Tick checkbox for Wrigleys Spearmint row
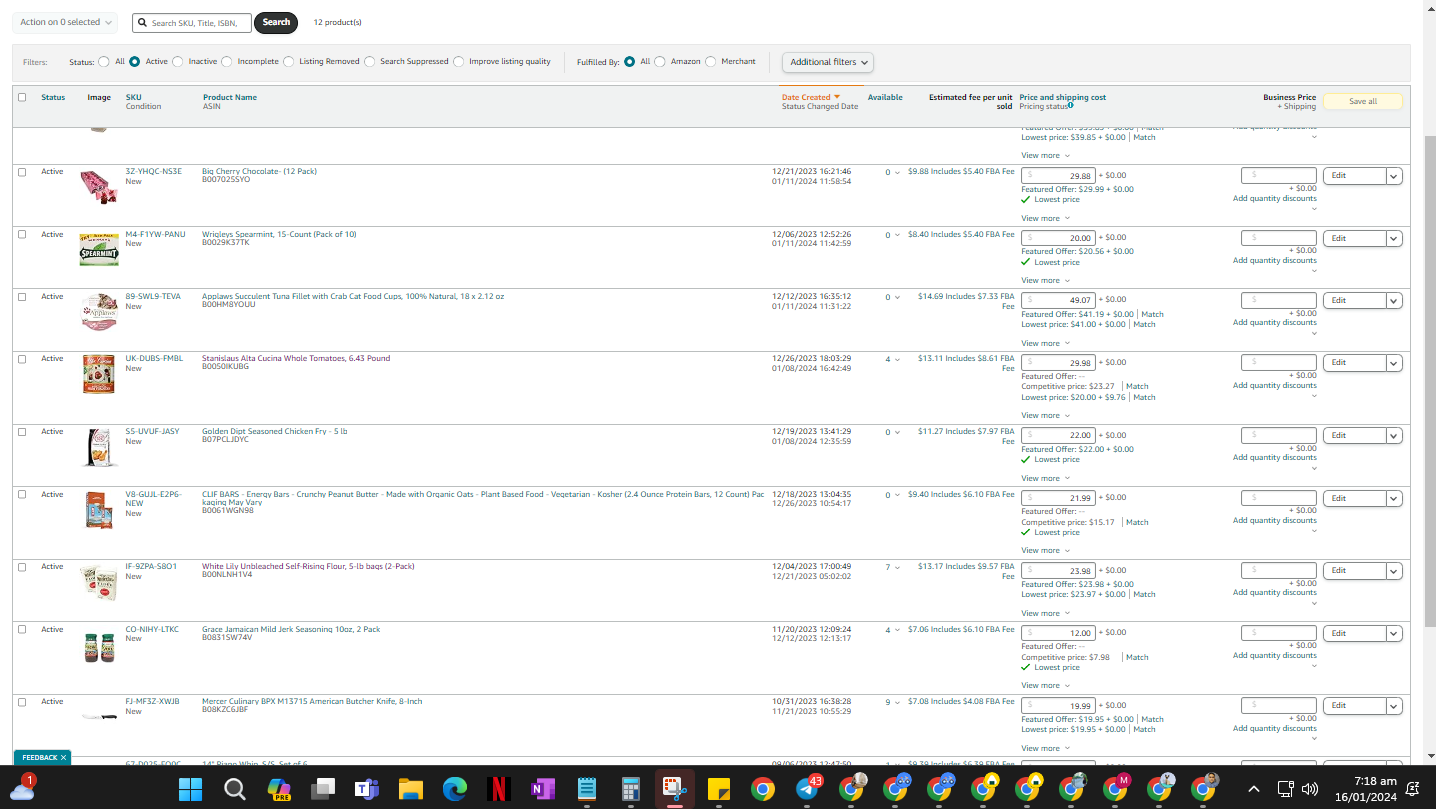The width and height of the screenshot is (1436, 809). point(22,235)
